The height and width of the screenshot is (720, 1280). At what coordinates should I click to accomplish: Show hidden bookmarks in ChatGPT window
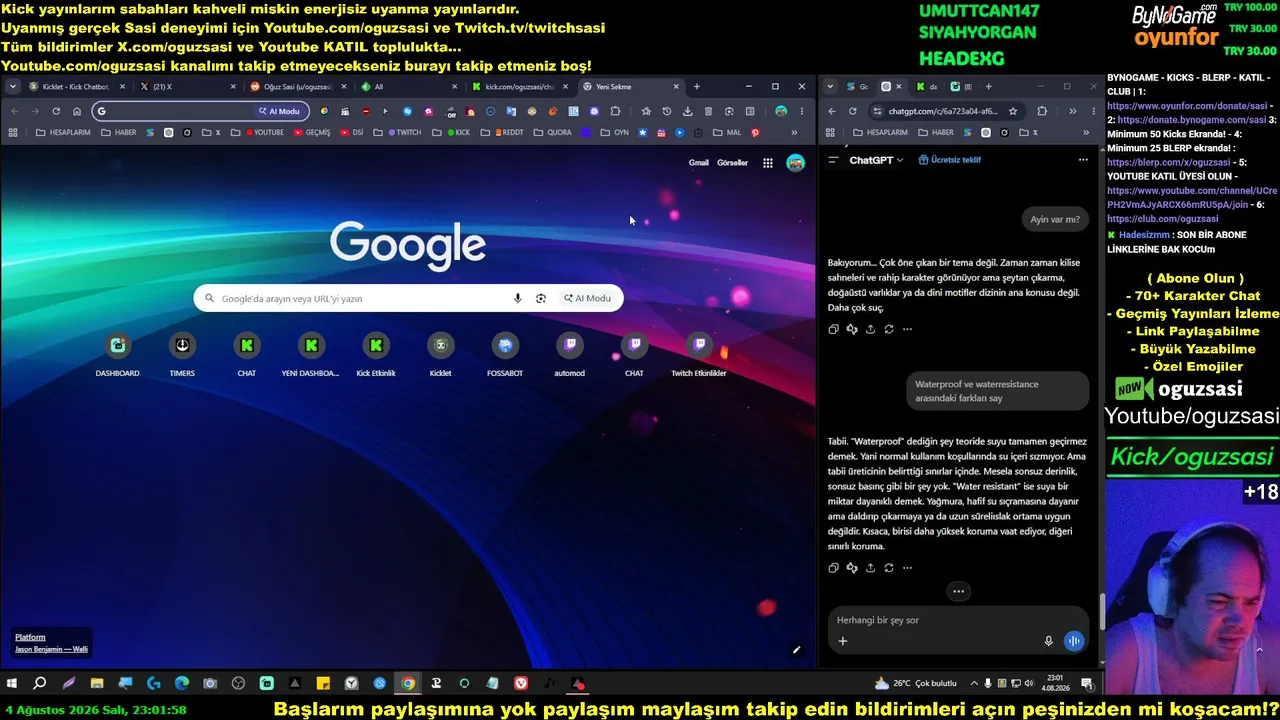point(1086,132)
